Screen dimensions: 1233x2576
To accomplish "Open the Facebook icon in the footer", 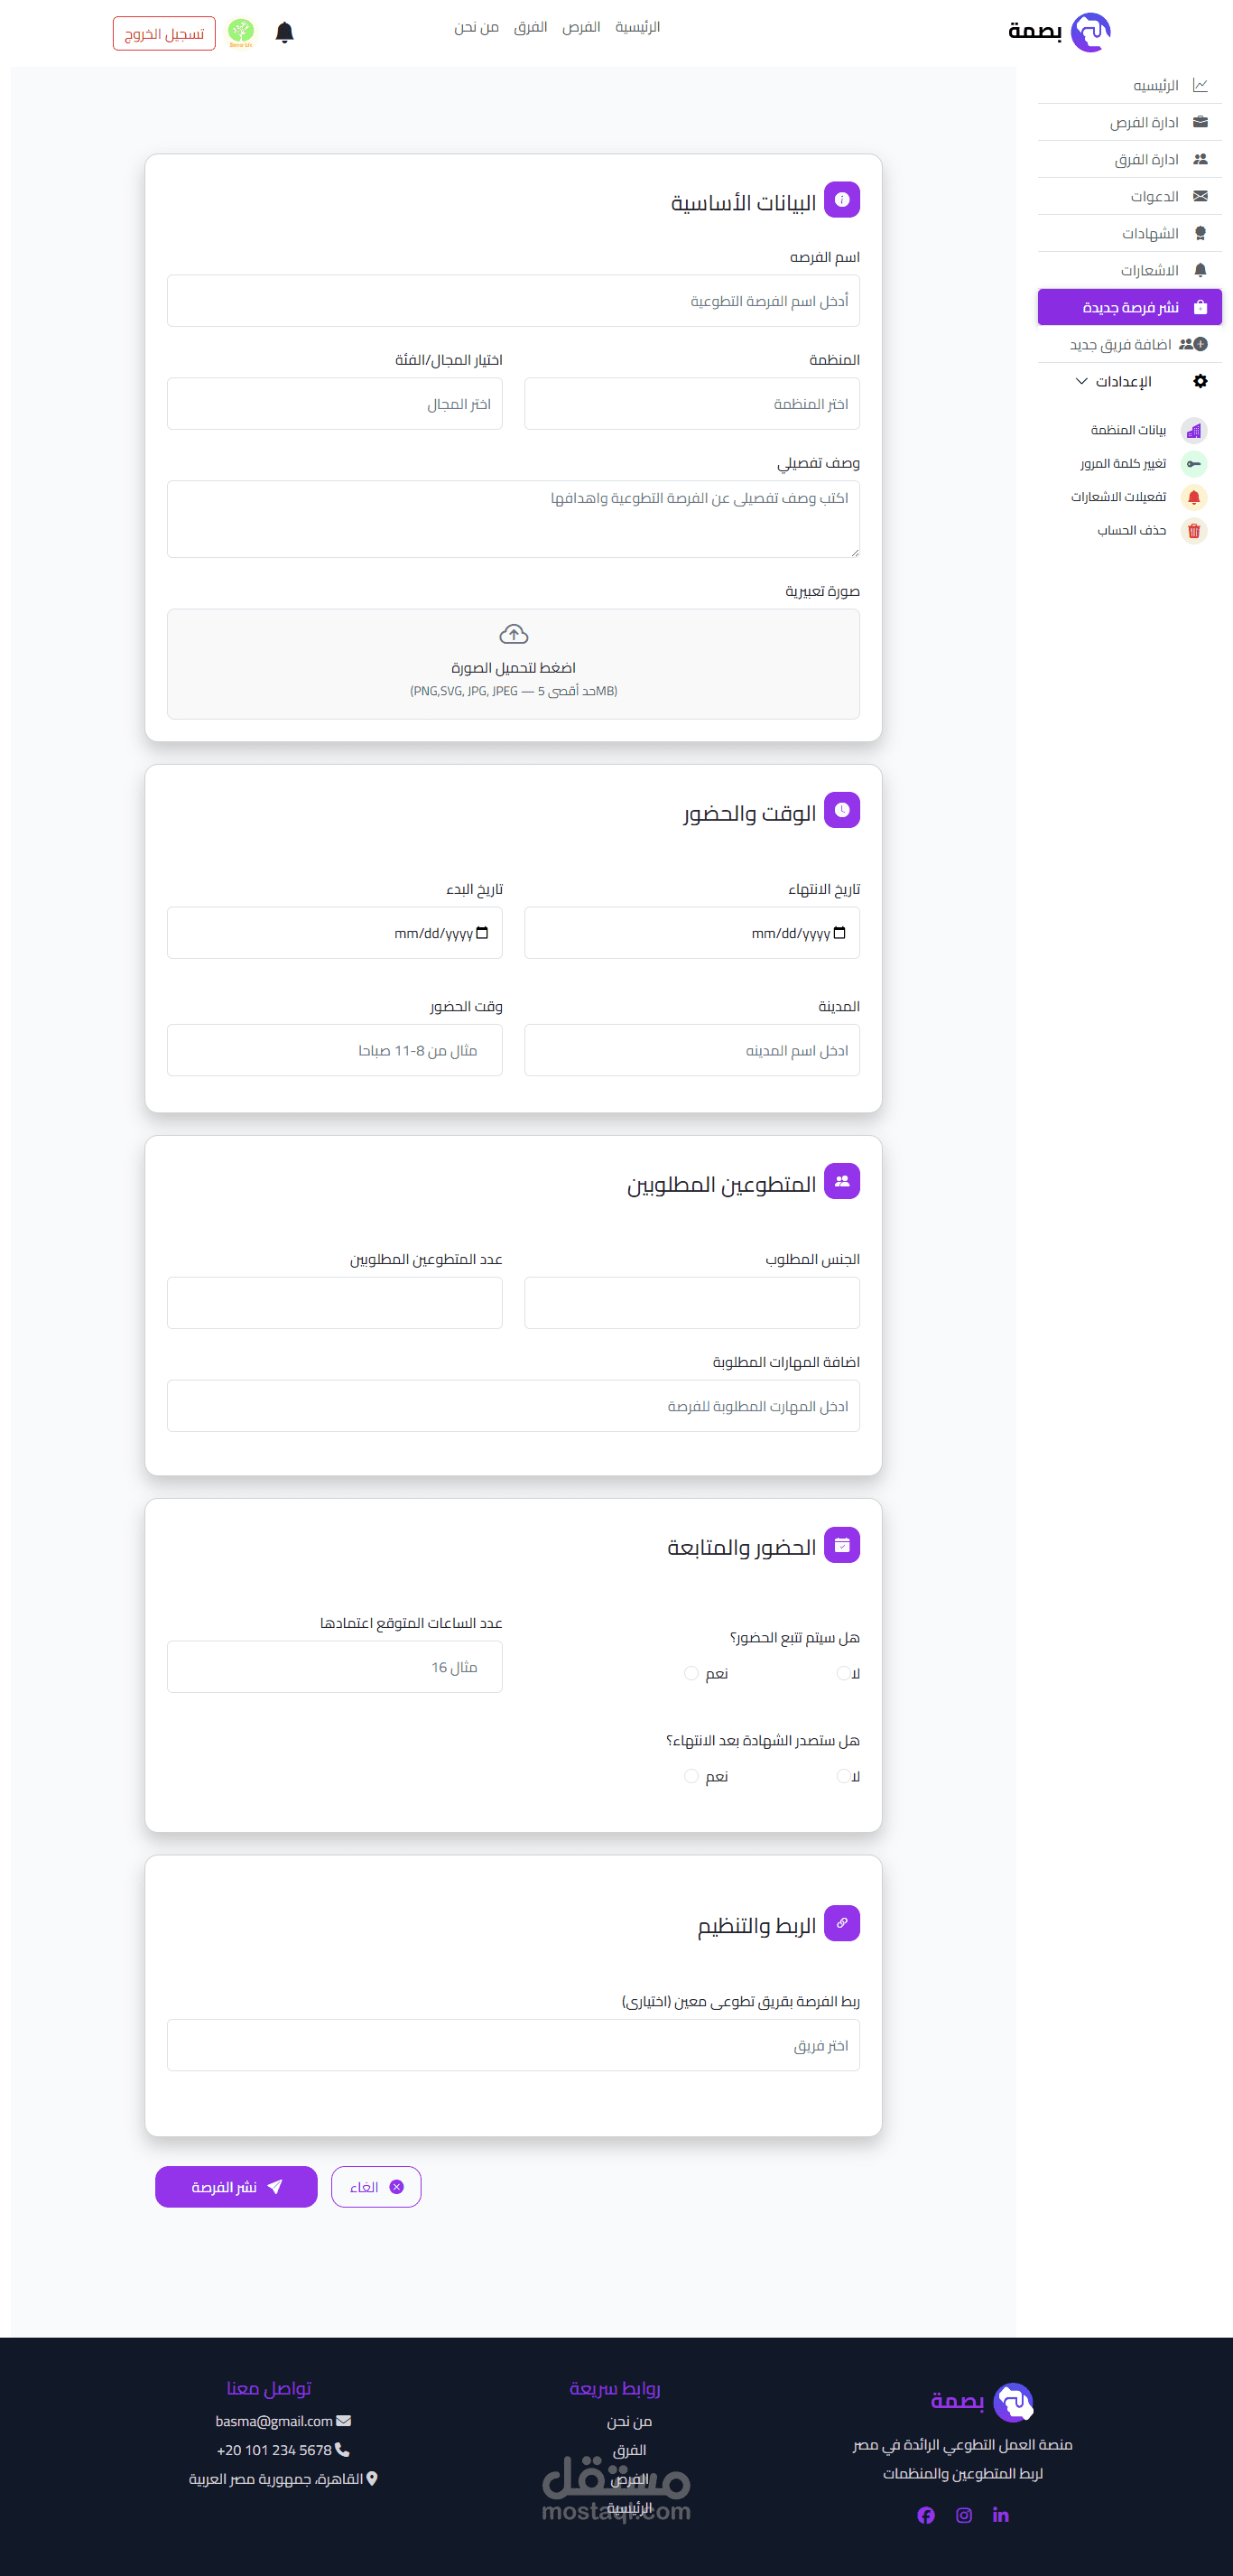I will point(926,2515).
